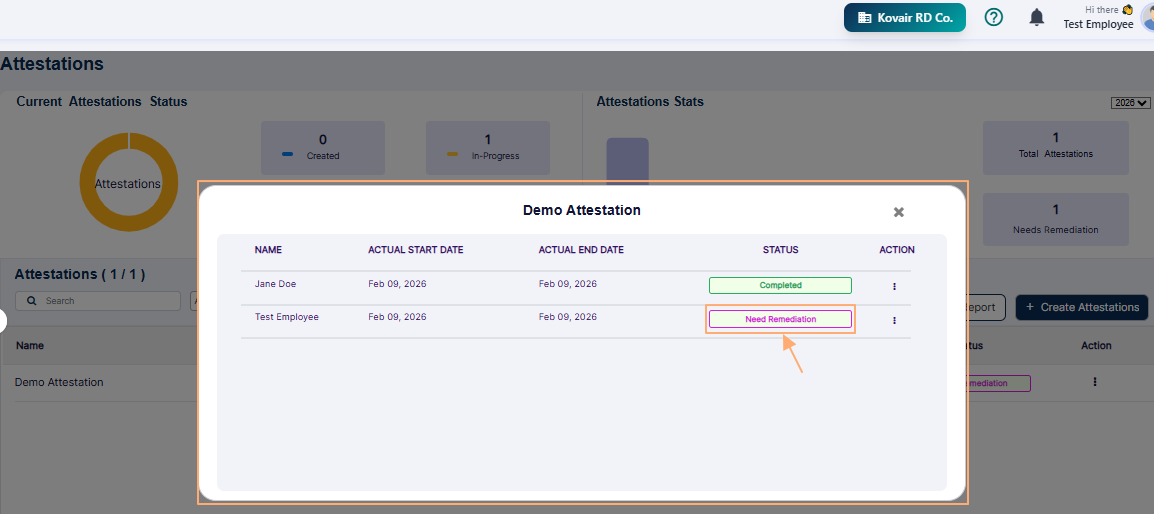
Task: Close the Demo Attestation dialog
Action: click(899, 212)
